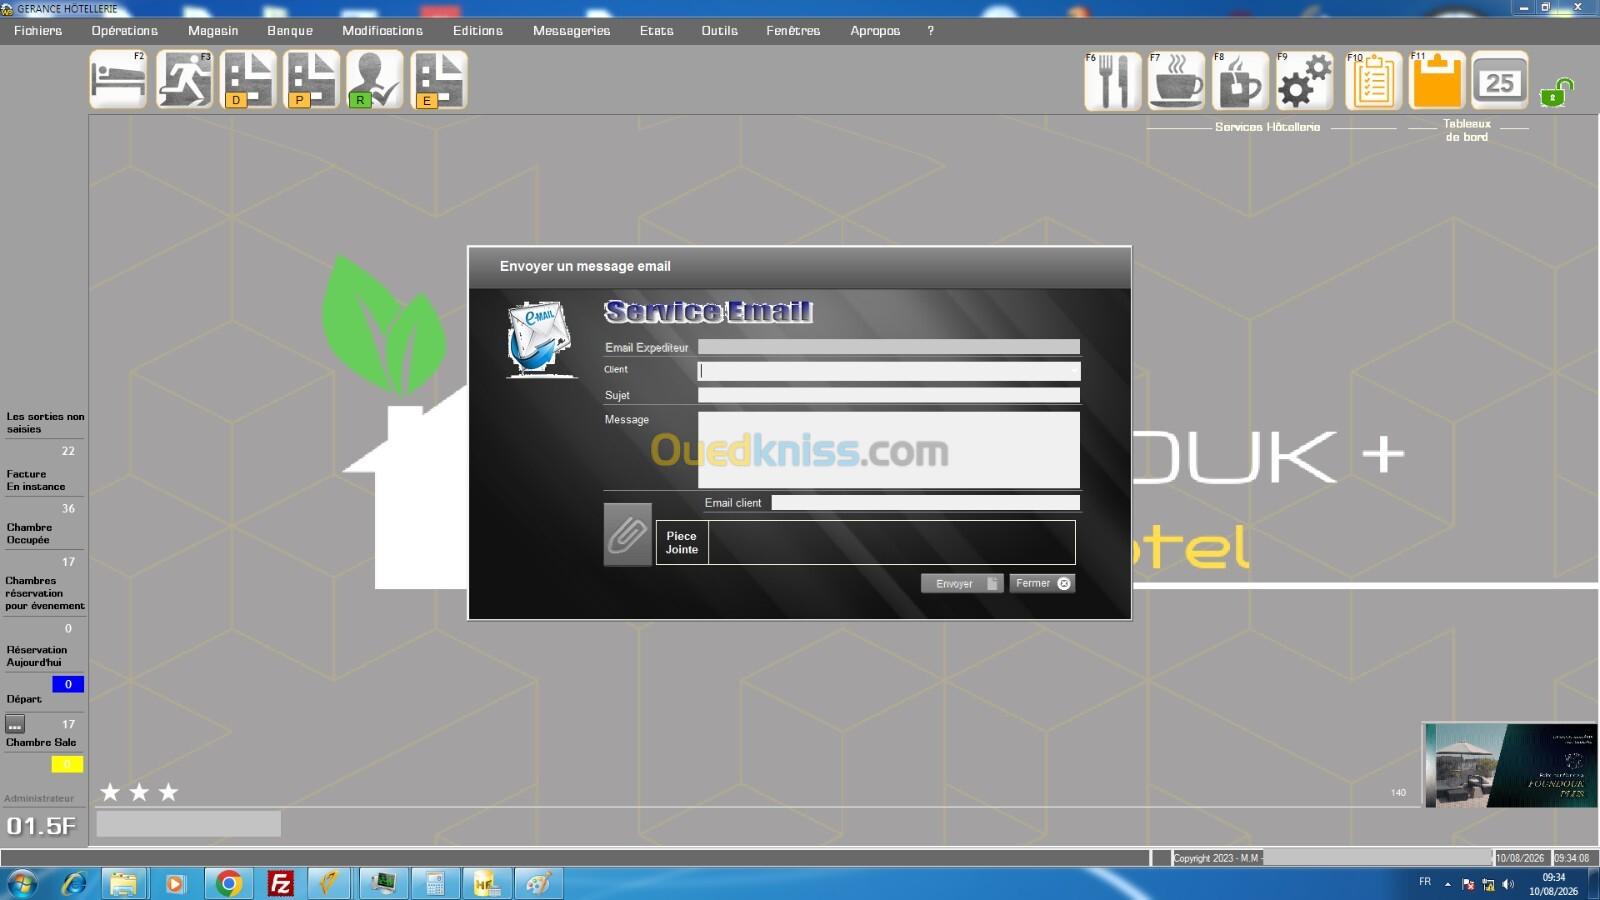The width and height of the screenshot is (1600, 900).
Task: Click the Envoyer button
Action: point(961,583)
